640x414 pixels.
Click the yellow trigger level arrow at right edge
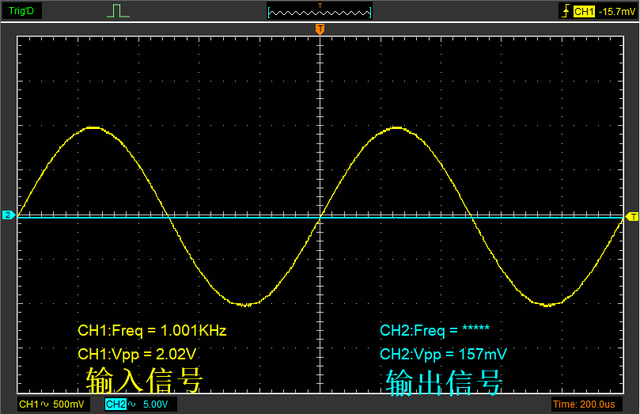(631, 216)
